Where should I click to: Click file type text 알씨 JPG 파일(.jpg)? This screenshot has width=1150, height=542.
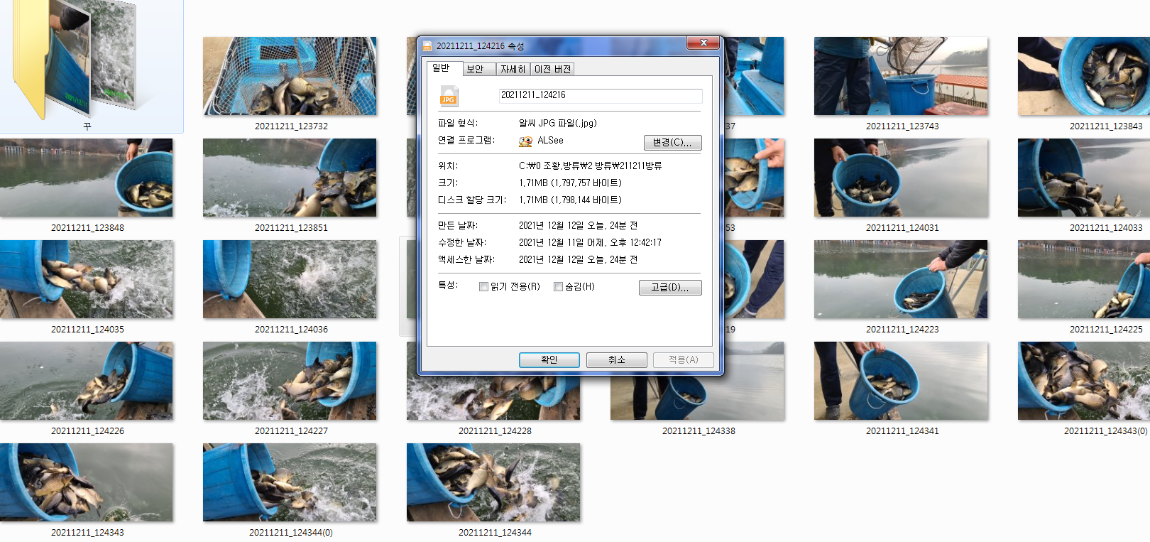(557, 122)
